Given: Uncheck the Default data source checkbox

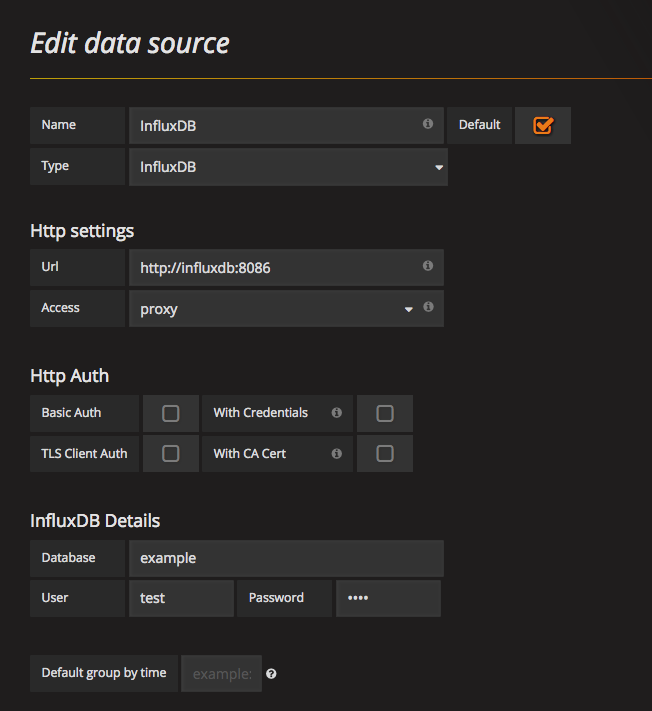Looking at the screenshot, I should [x=543, y=126].
